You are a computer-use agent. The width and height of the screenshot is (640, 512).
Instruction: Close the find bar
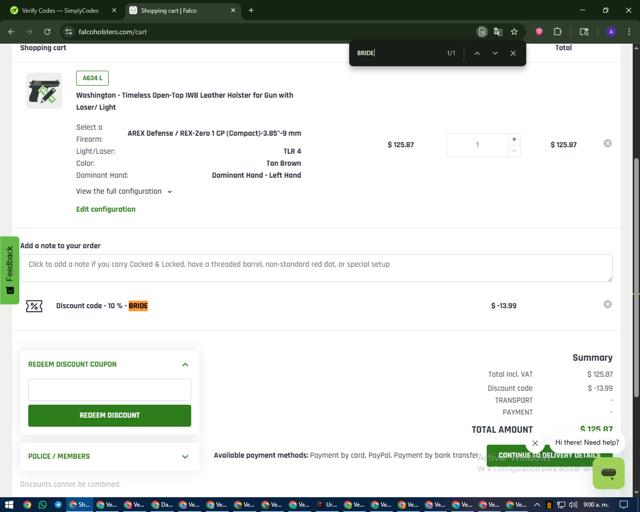(513, 53)
